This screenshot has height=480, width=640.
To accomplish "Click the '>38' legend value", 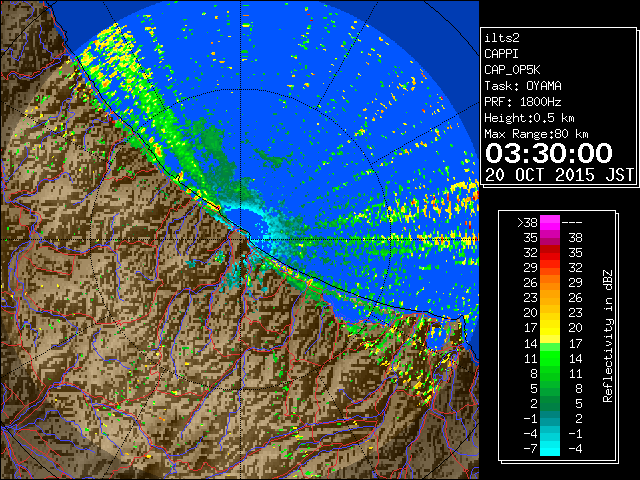I will click(527, 222).
